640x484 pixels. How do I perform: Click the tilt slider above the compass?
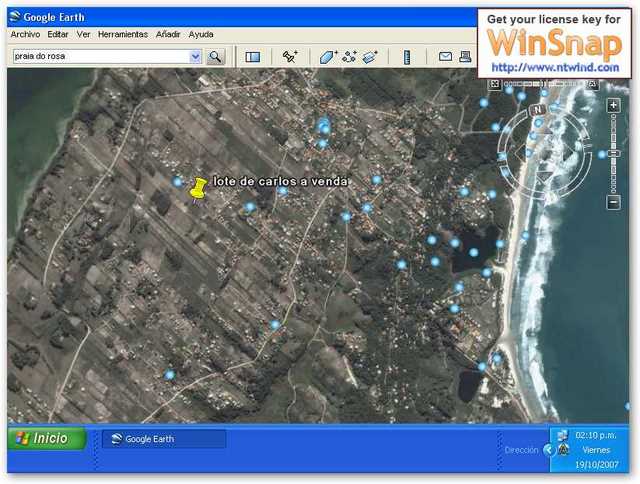[x=543, y=84]
